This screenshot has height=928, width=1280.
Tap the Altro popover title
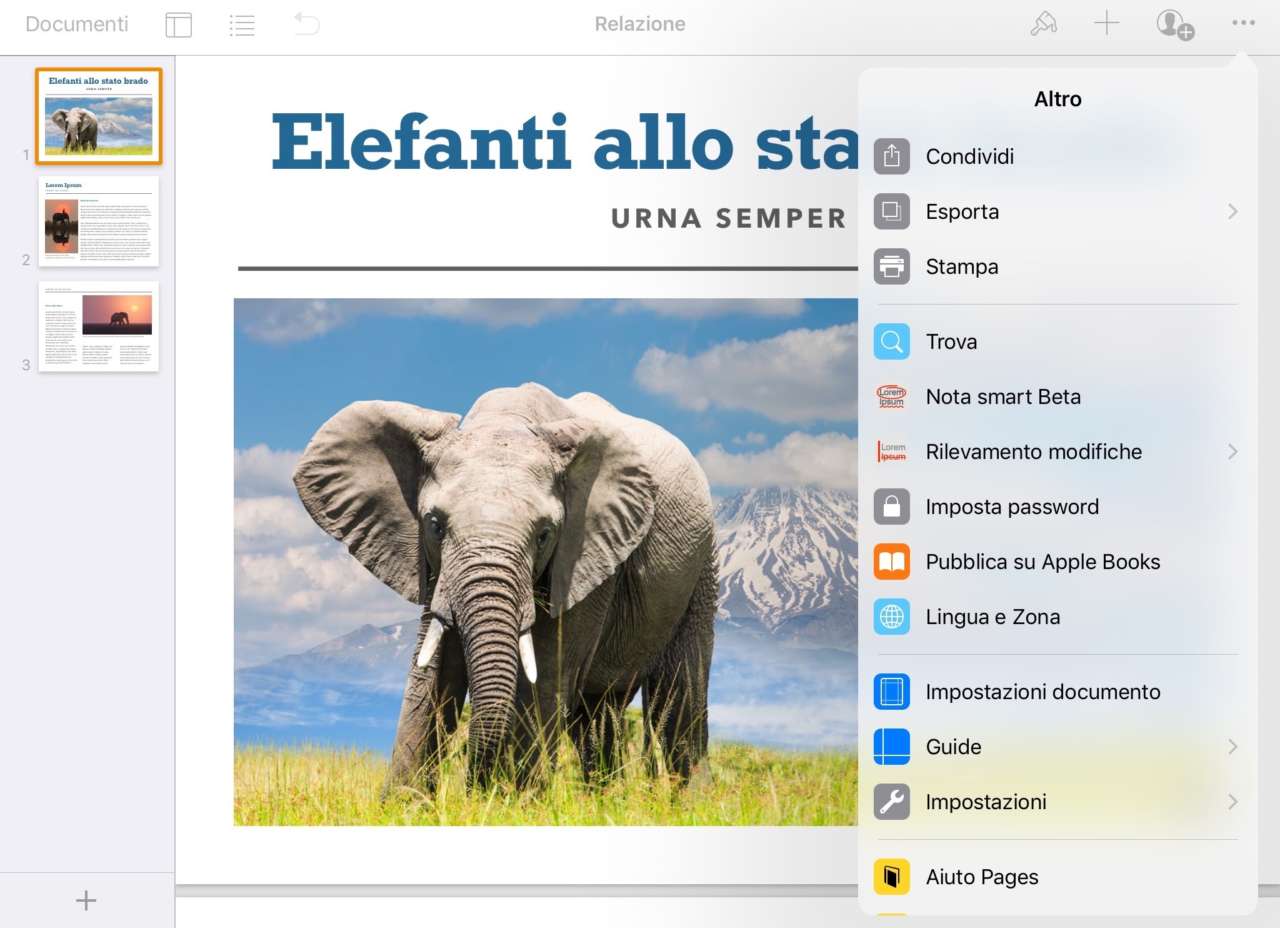coord(1058,99)
